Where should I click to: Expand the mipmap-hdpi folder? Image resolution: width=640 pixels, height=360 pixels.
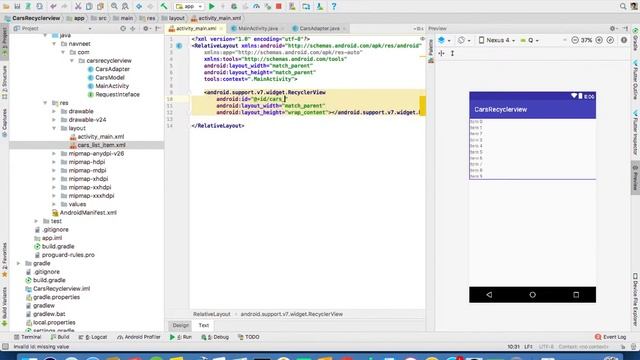tap(54, 162)
